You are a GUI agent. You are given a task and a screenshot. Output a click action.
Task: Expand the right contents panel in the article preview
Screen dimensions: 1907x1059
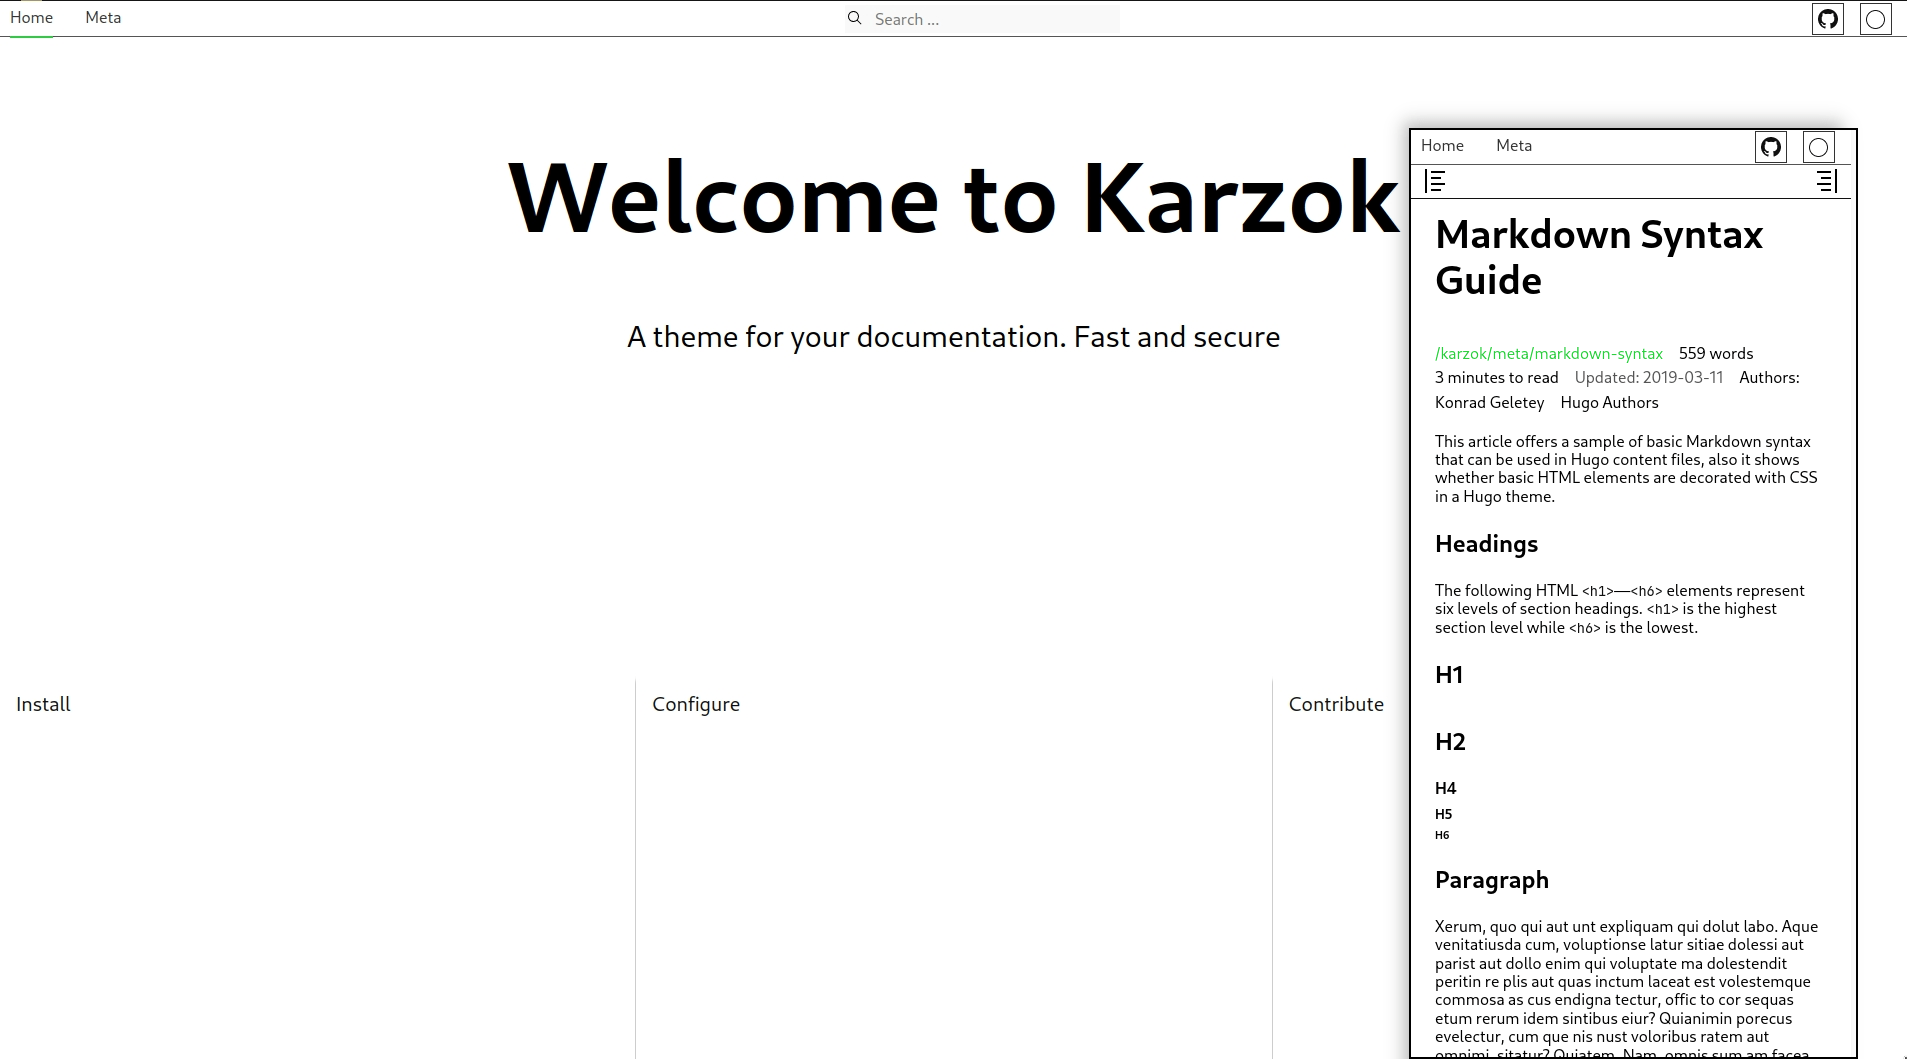(x=1826, y=181)
